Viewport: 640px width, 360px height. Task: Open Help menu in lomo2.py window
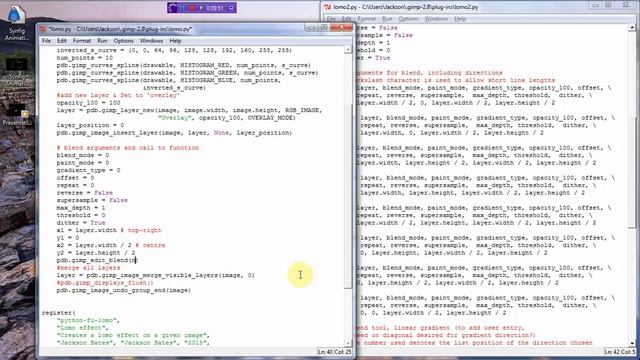pyautogui.click(x=460, y=19)
